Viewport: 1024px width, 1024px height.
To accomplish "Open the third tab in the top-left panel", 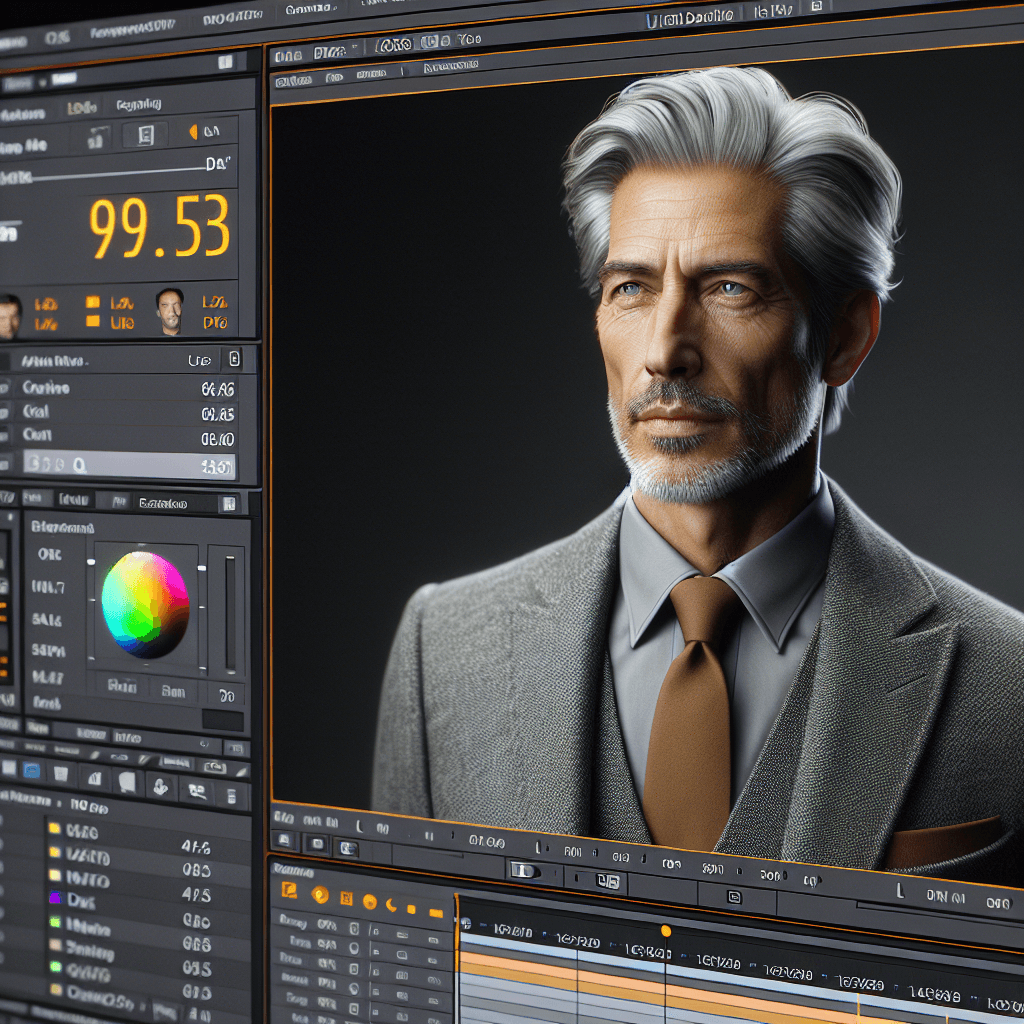I will click(x=138, y=105).
